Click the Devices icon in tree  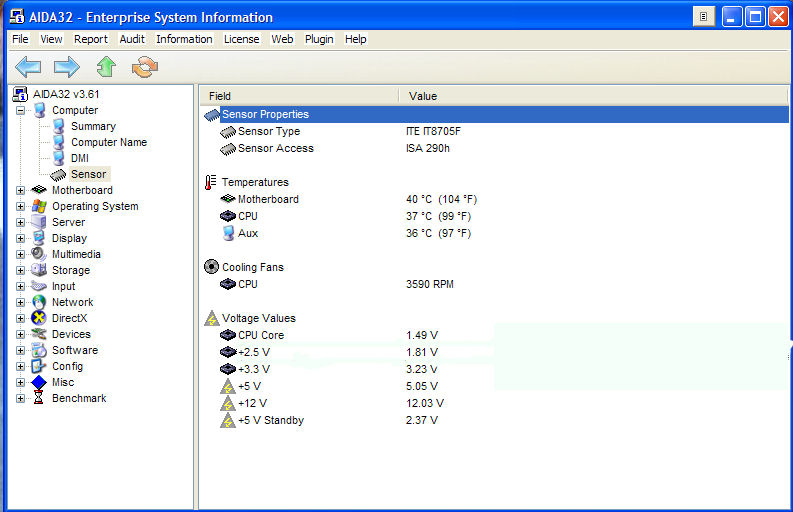click(x=39, y=334)
